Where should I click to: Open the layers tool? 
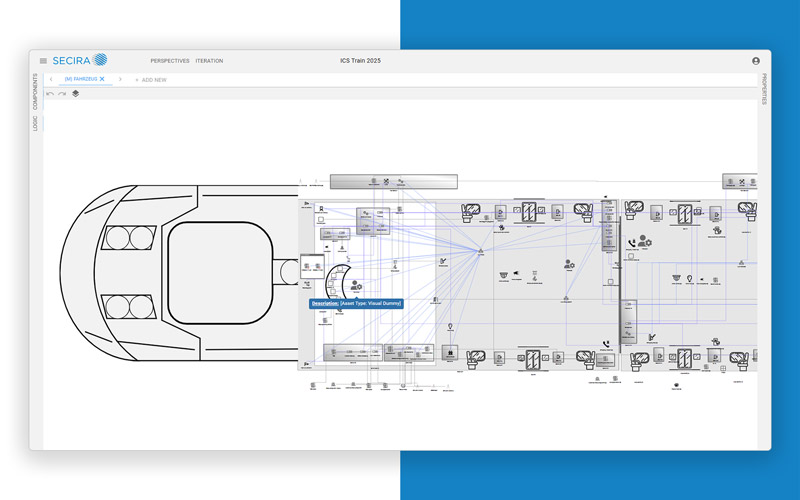point(76,93)
